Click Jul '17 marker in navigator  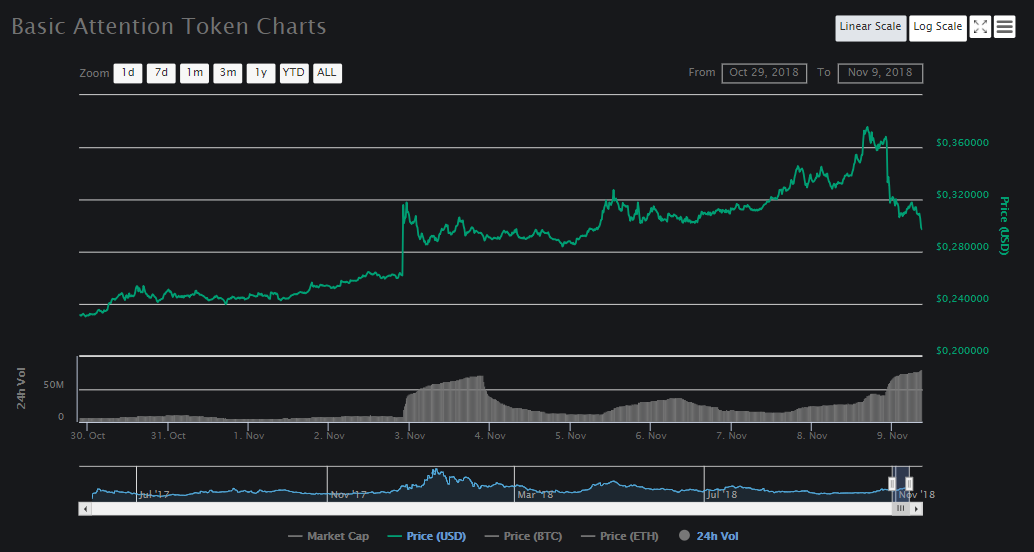(154, 494)
